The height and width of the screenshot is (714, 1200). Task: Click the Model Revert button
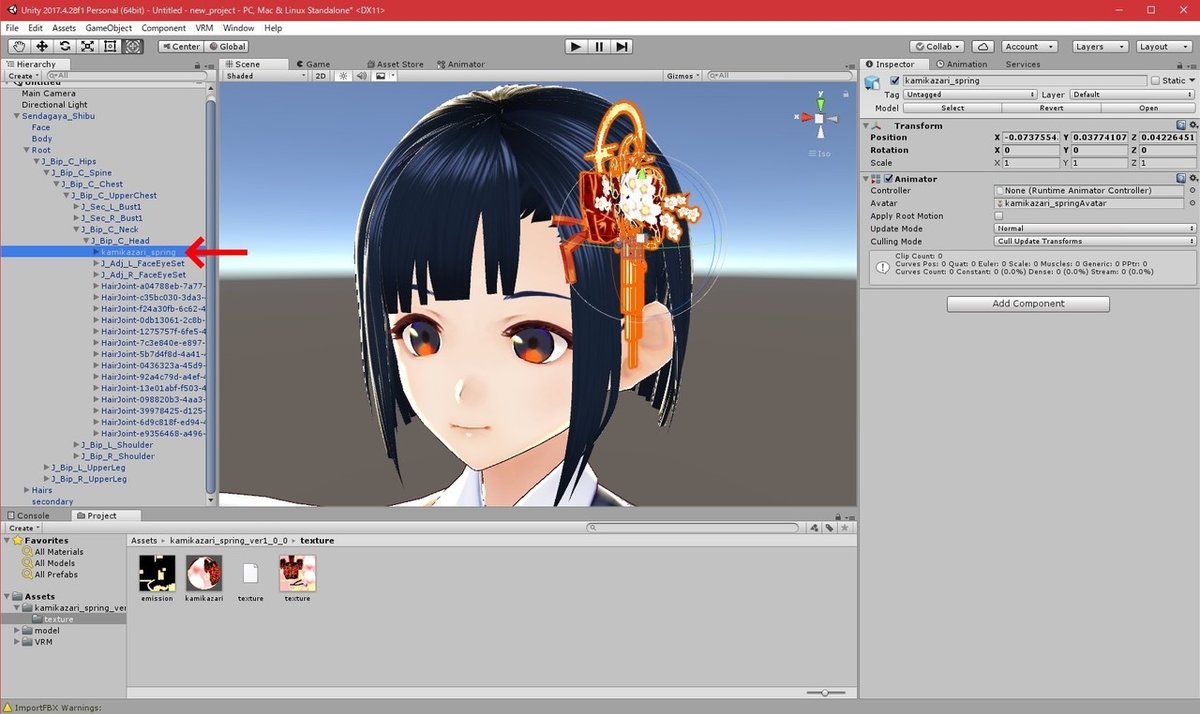click(1050, 108)
